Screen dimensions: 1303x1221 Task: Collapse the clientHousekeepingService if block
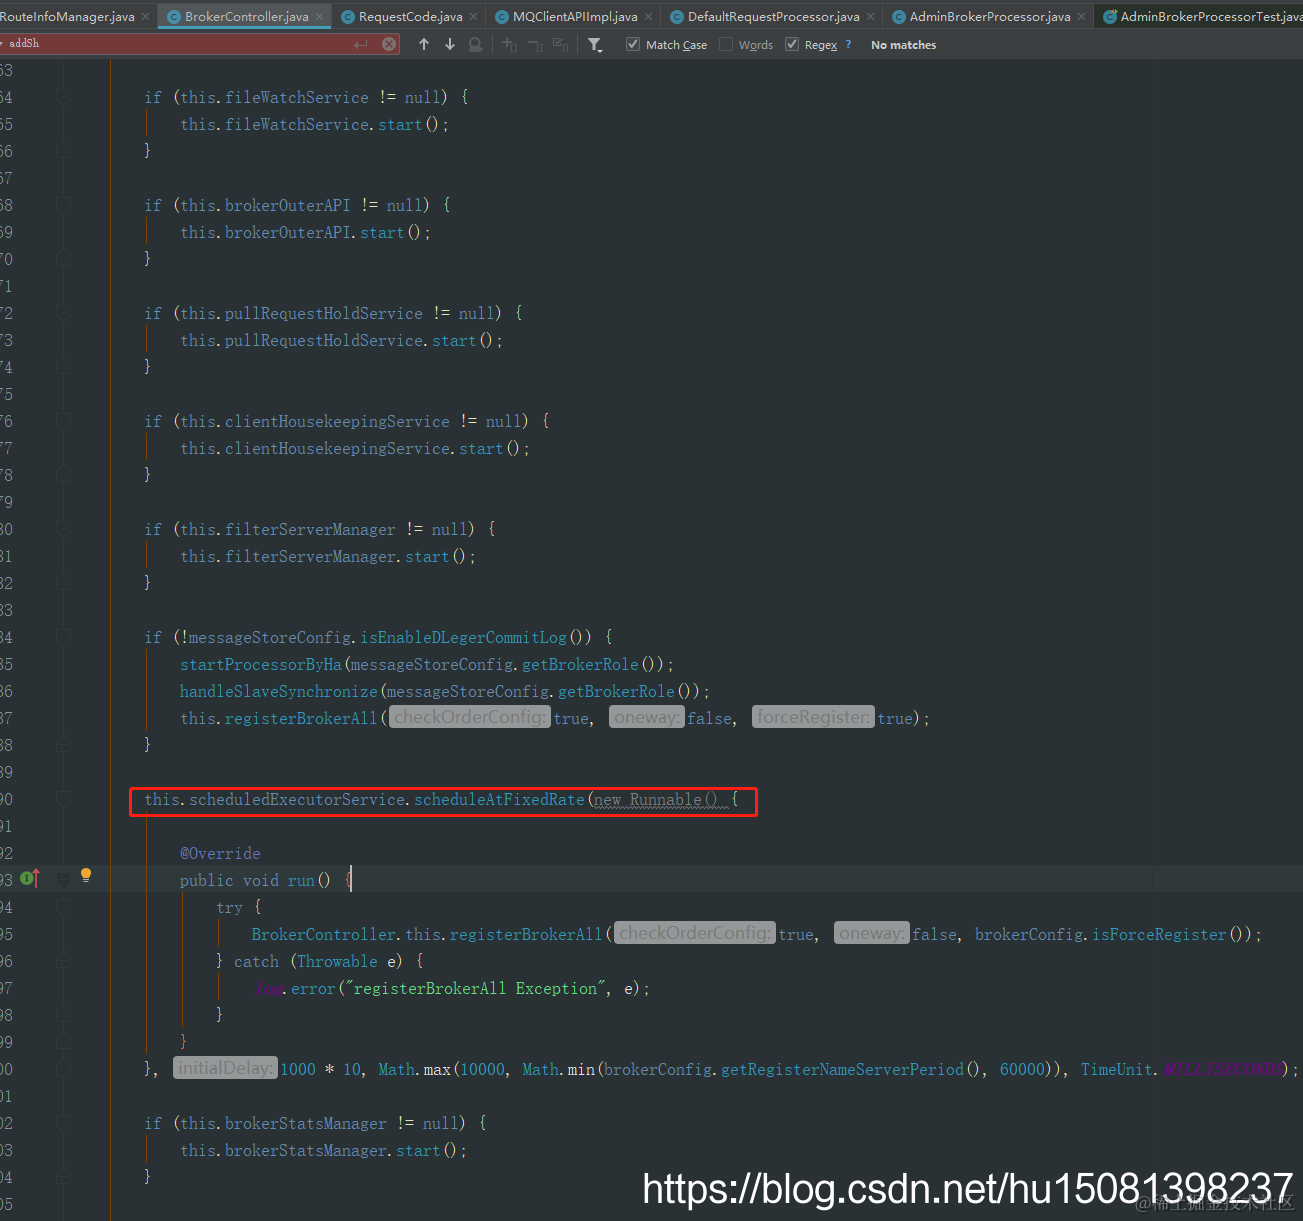64,421
